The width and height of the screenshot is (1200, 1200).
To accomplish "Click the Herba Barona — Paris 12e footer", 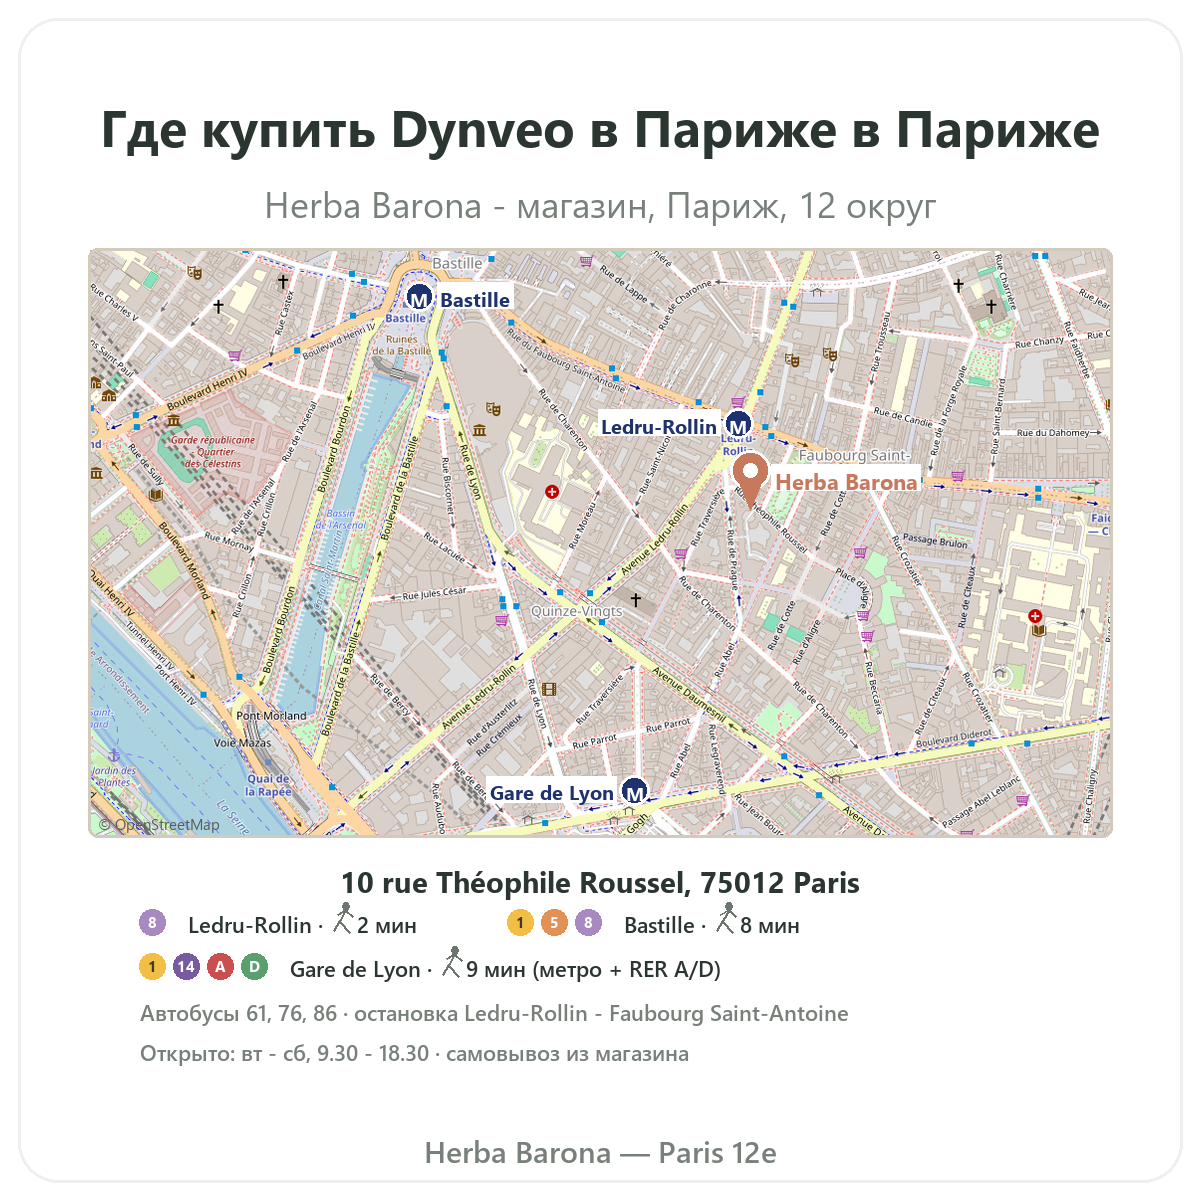I will pyautogui.click(x=600, y=1153).
